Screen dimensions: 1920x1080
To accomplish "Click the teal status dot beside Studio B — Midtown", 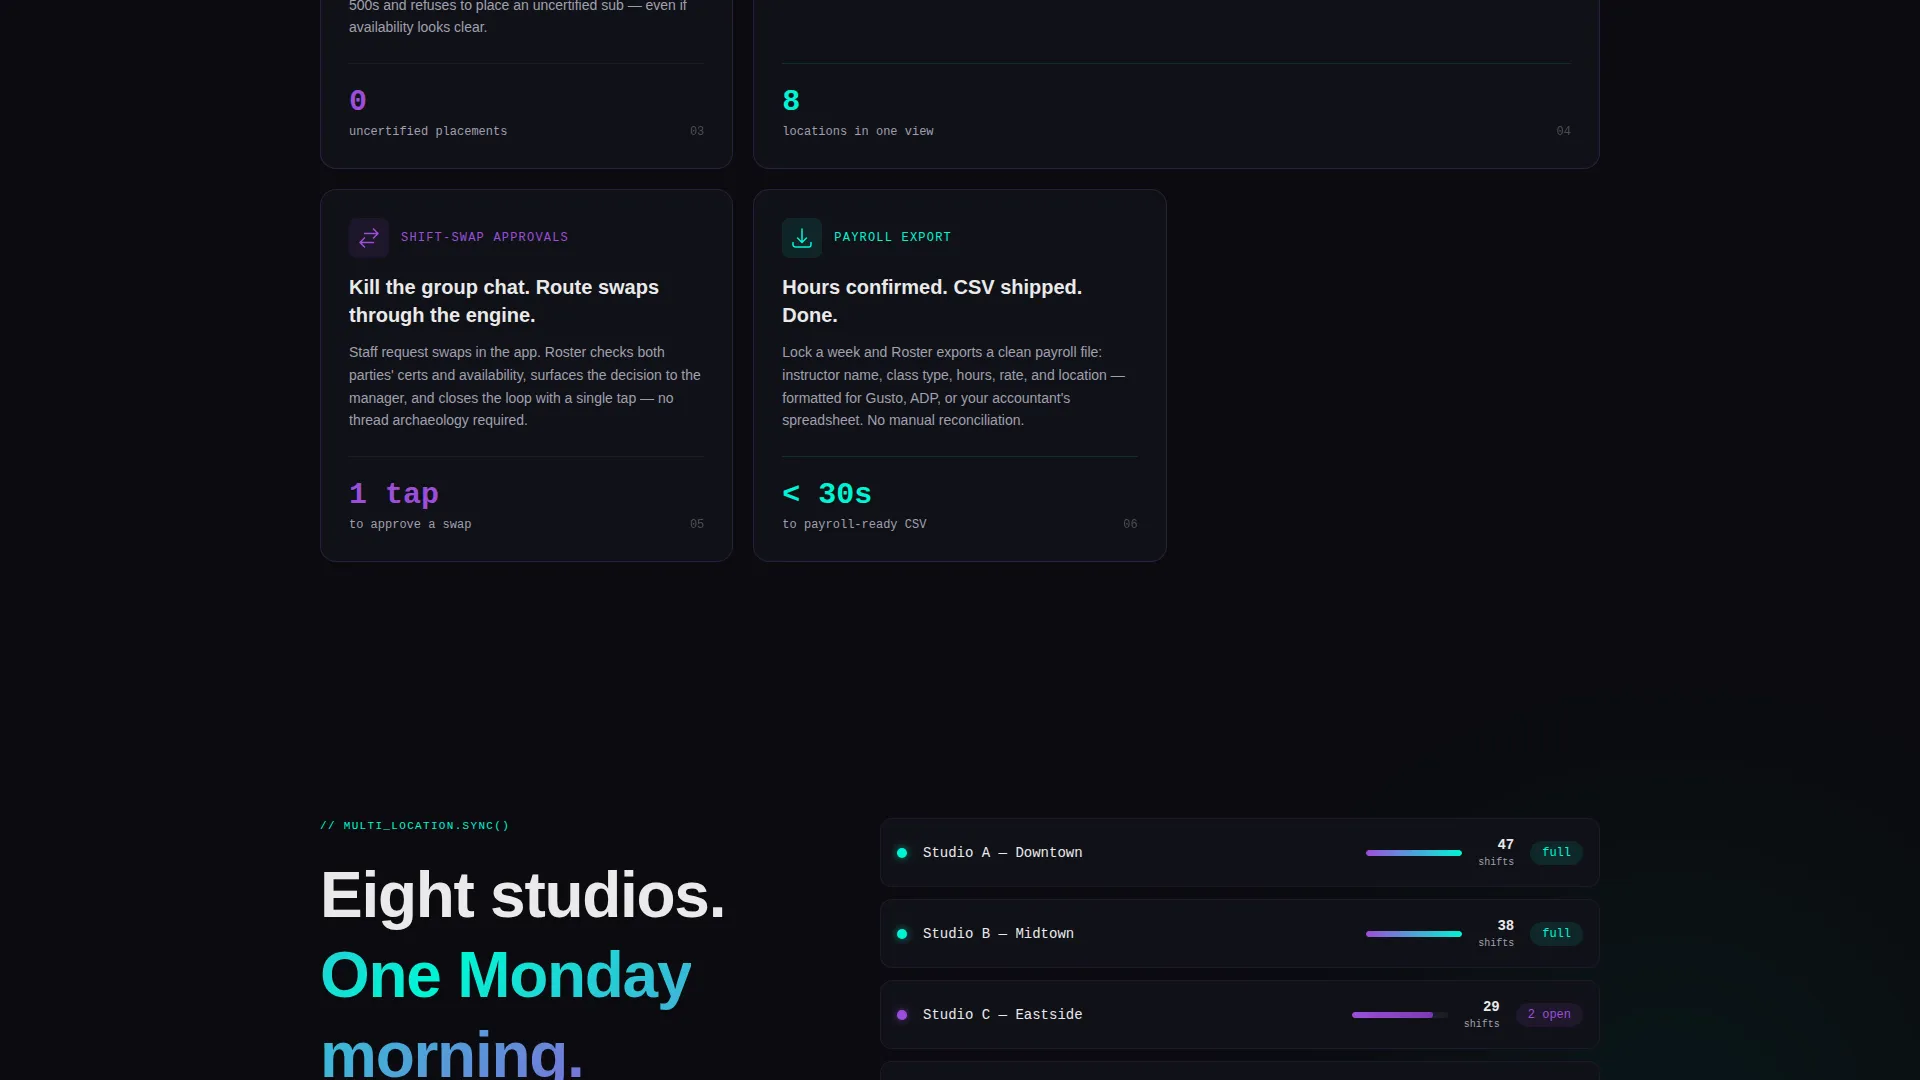I will click(902, 934).
